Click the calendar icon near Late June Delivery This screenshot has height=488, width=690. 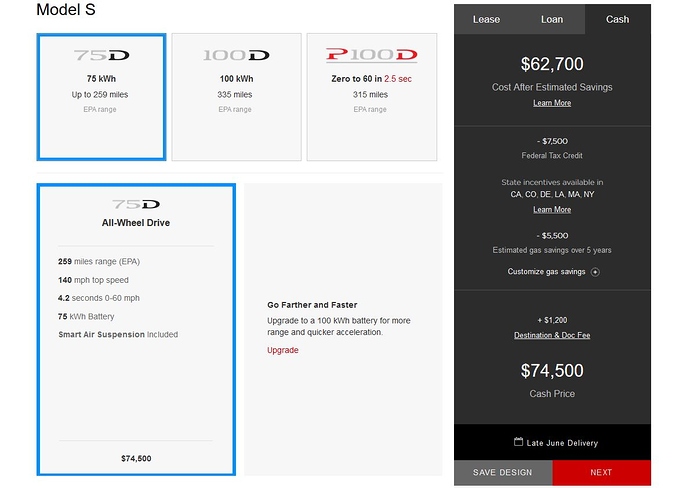click(519, 442)
